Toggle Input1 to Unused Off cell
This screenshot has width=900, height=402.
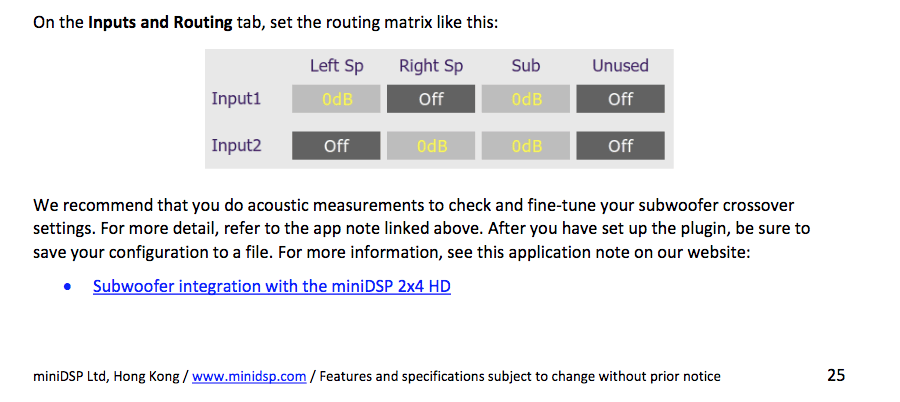(x=620, y=99)
